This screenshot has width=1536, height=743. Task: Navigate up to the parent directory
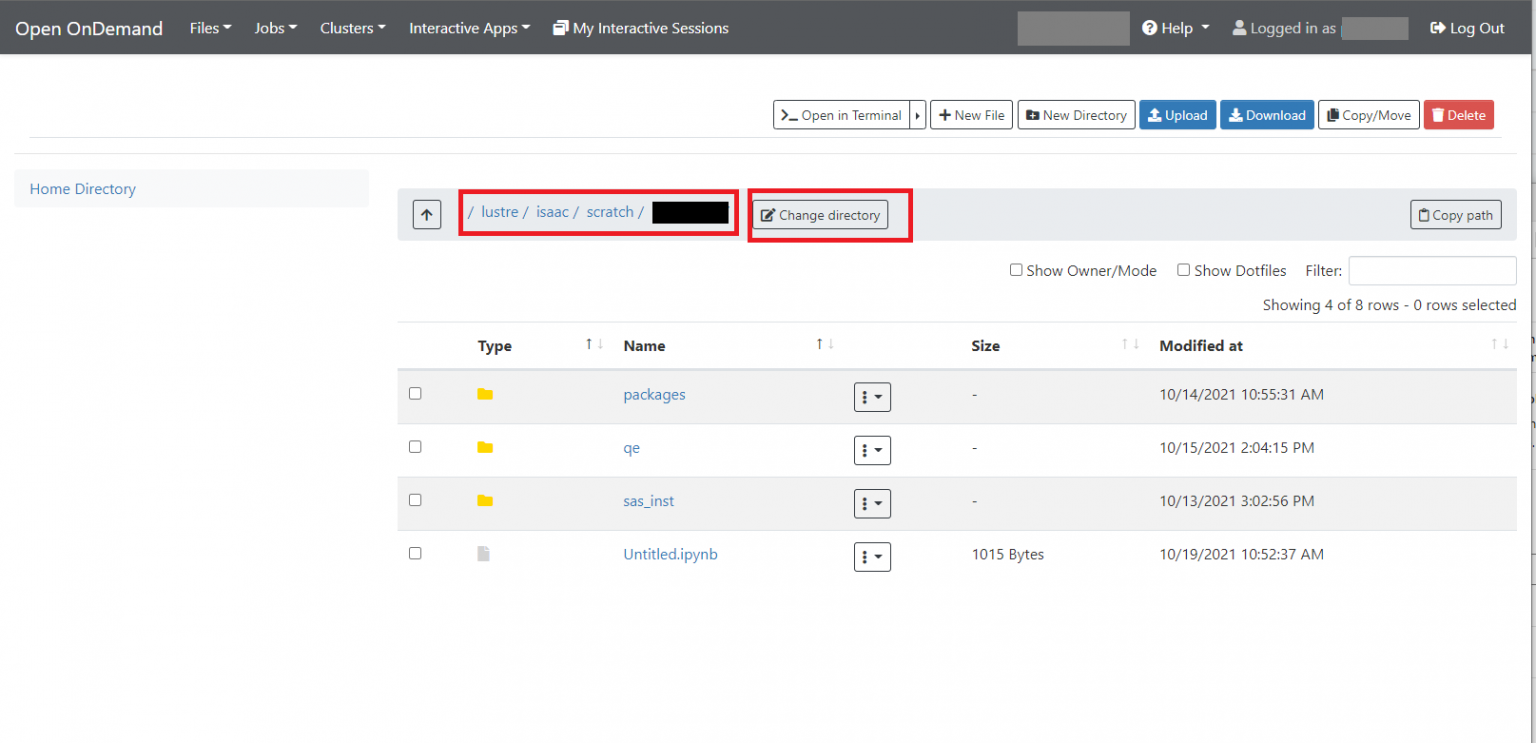point(427,214)
